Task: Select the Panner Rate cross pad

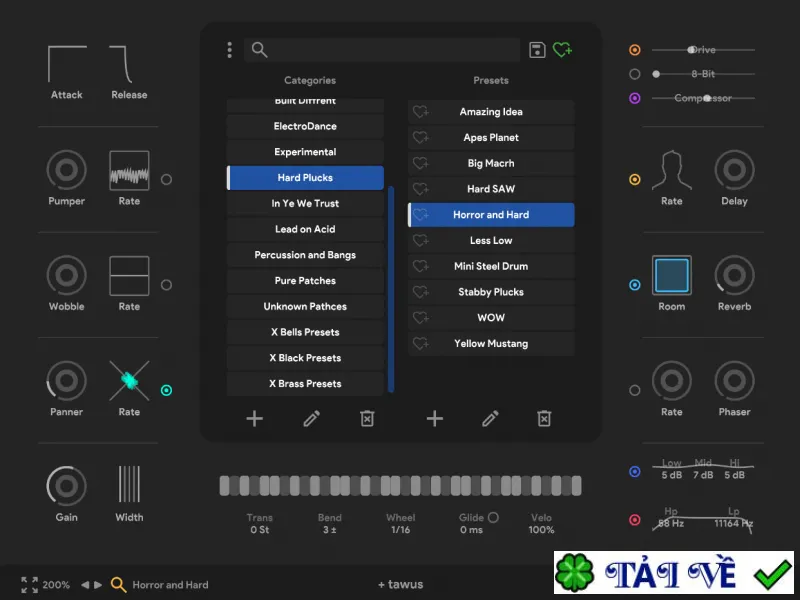Action: click(x=129, y=381)
